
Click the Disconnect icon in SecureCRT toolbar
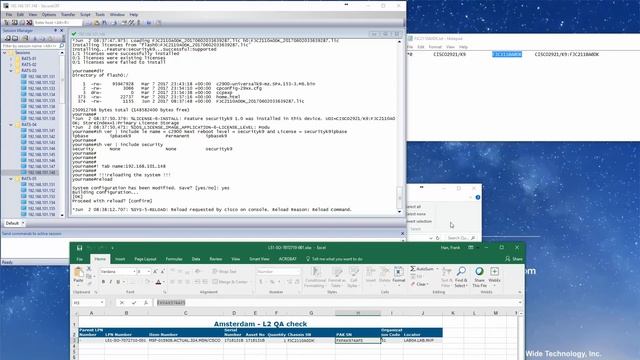29,22
